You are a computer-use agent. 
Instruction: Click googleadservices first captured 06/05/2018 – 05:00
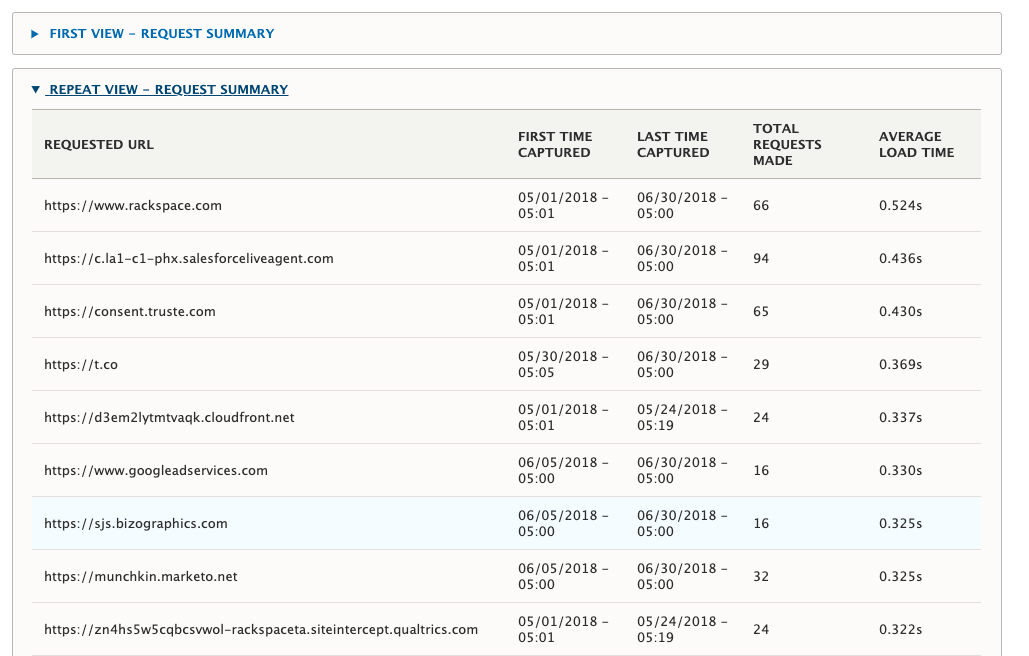pyautogui.click(x=563, y=470)
